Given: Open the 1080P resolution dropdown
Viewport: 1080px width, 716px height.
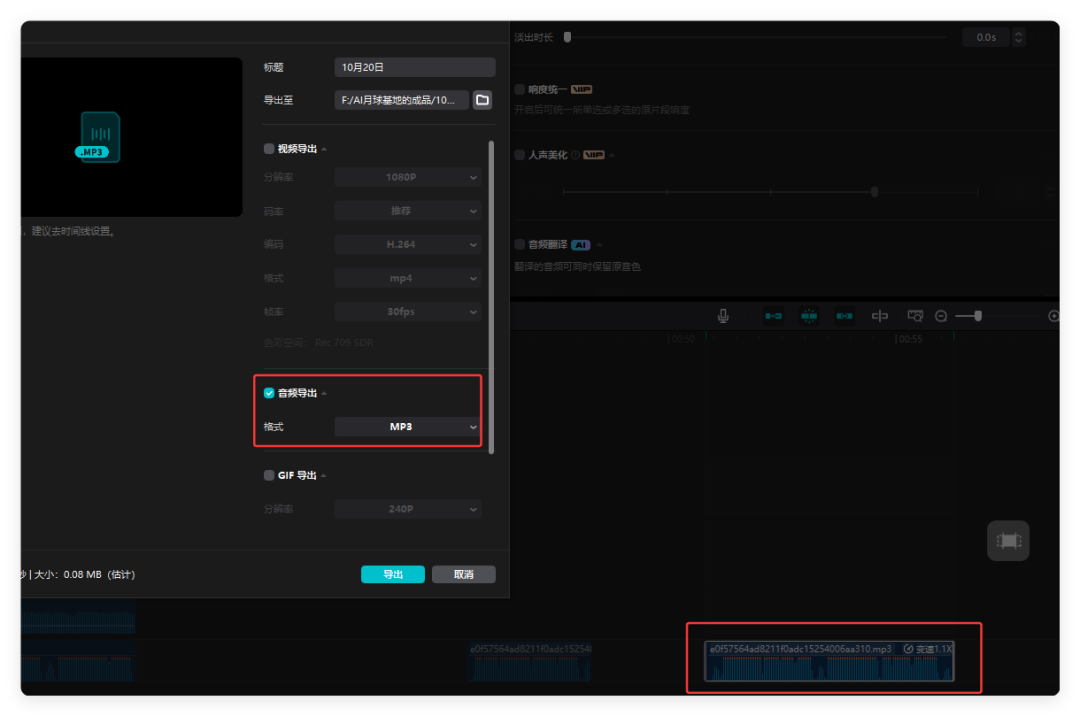Looking at the screenshot, I should [407, 177].
